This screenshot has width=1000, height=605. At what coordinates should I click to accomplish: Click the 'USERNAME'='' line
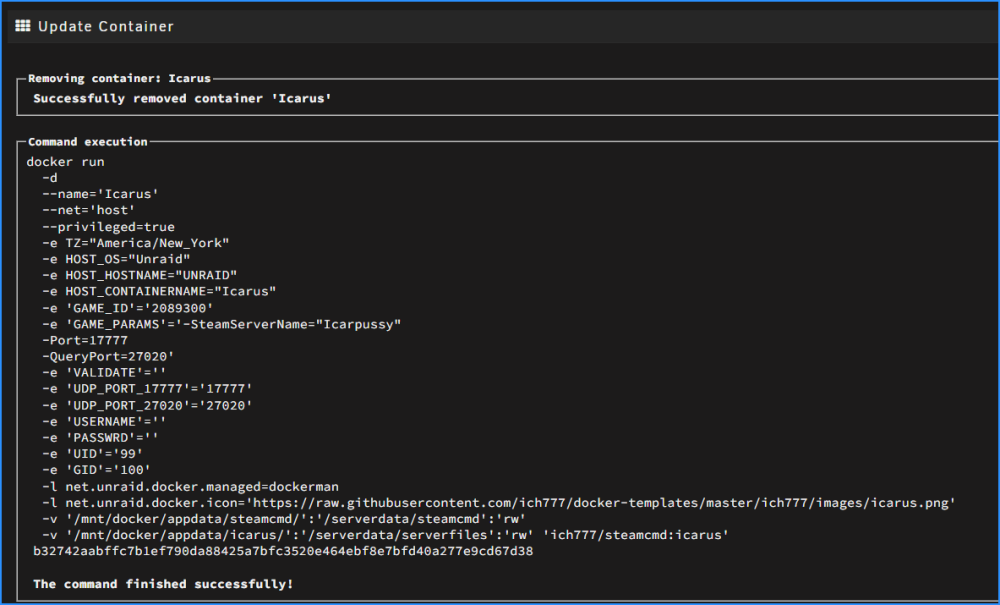click(x=104, y=421)
